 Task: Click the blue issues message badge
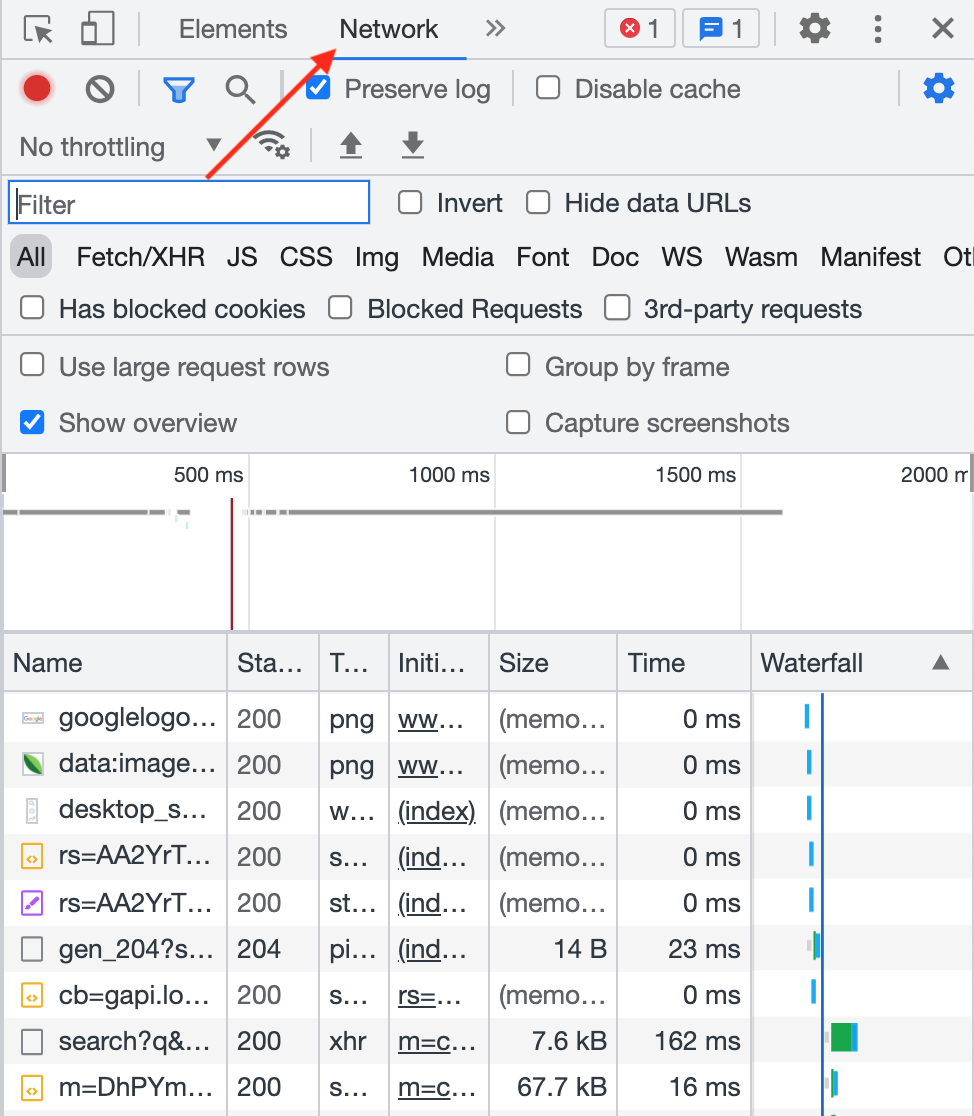(721, 28)
